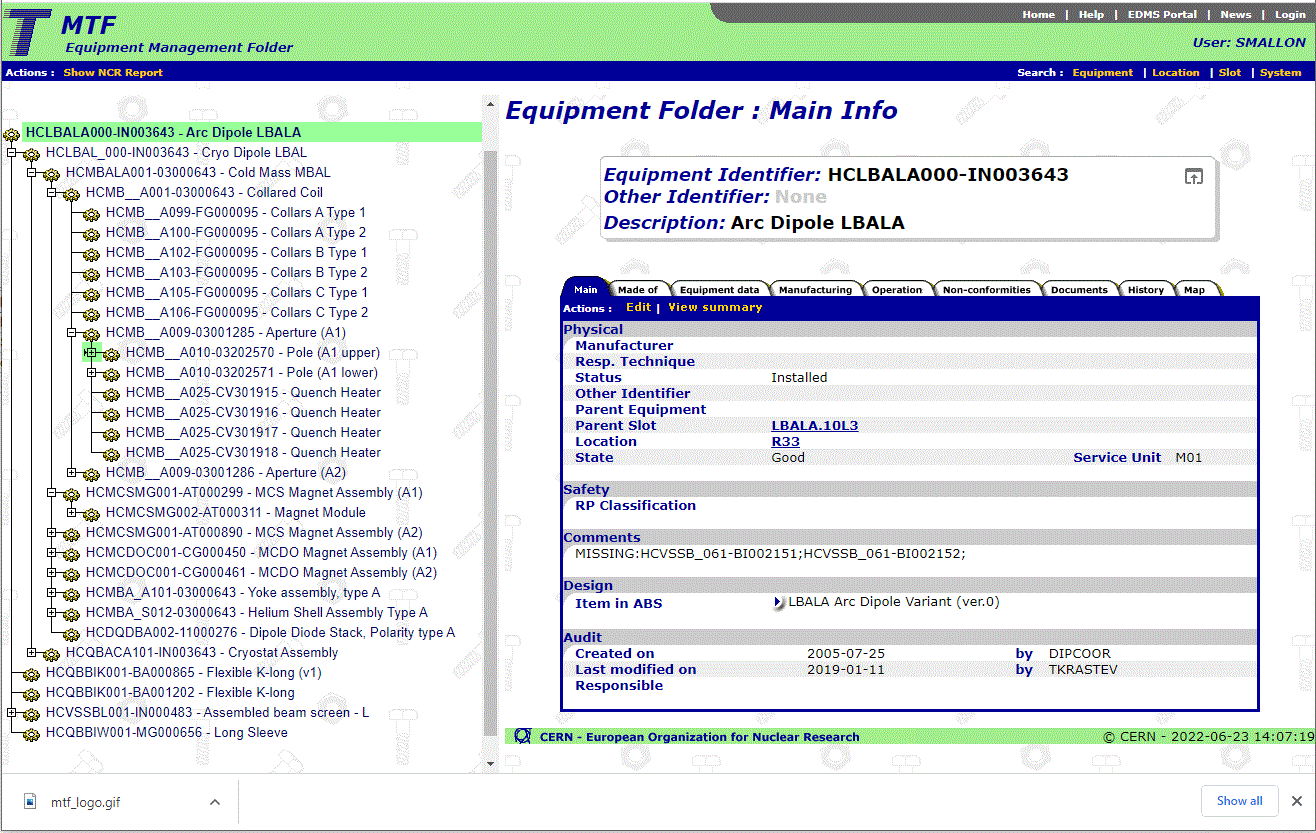Click the Edit action link
The width and height of the screenshot is (1316, 833).
point(638,307)
